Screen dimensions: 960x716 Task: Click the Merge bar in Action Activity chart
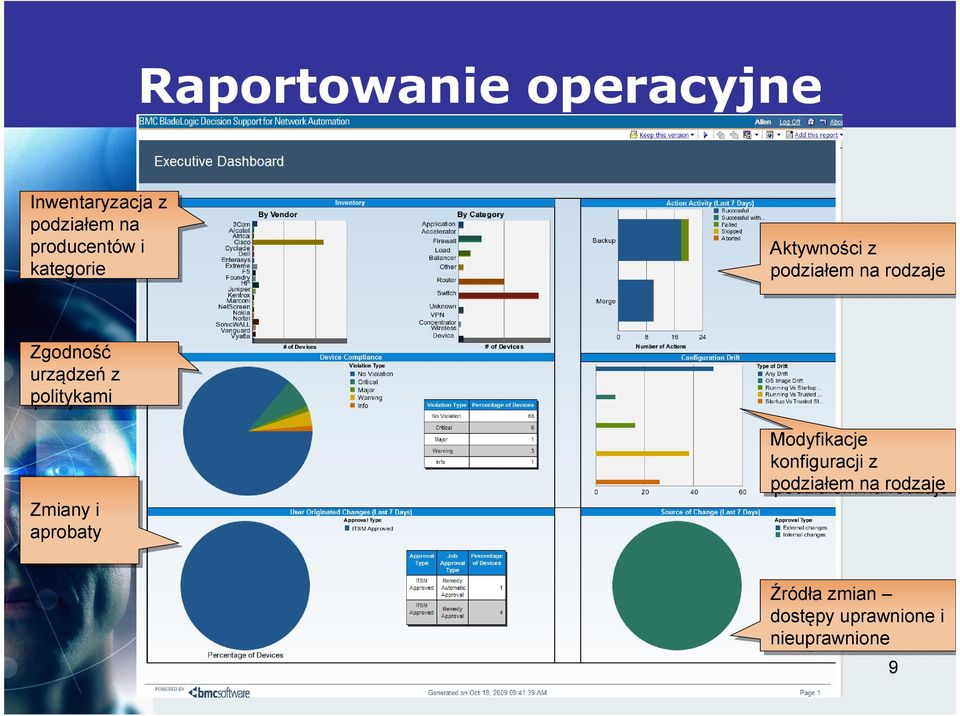636,301
